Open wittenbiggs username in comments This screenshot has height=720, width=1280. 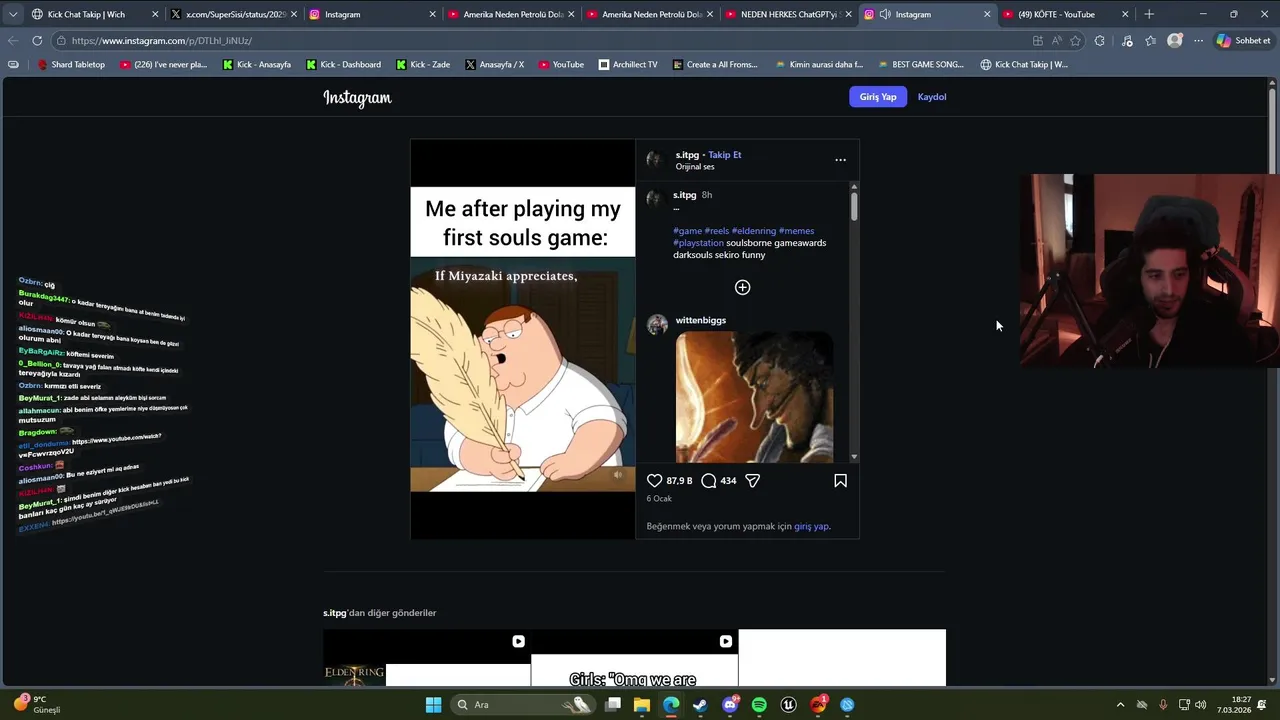pos(701,320)
